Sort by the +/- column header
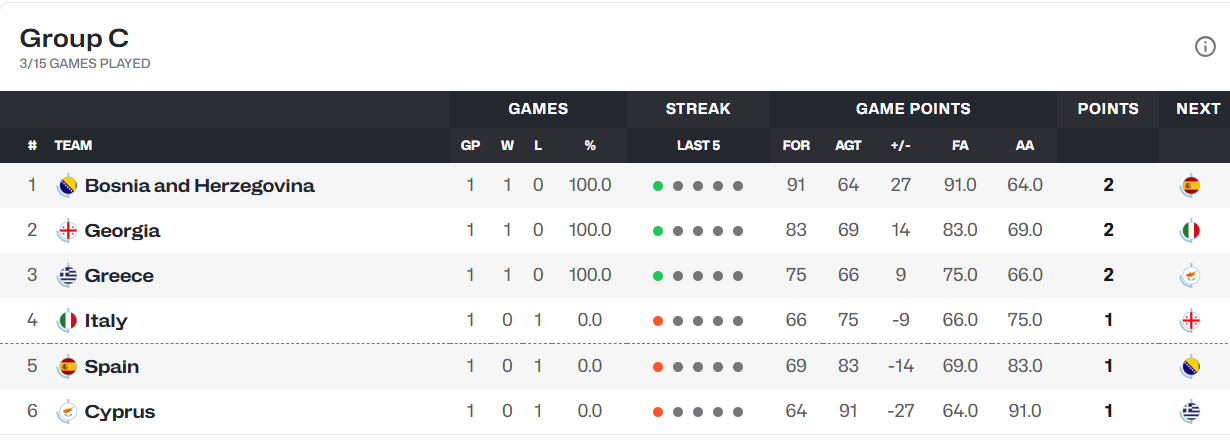 pyautogui.click(x=900, y=145)
